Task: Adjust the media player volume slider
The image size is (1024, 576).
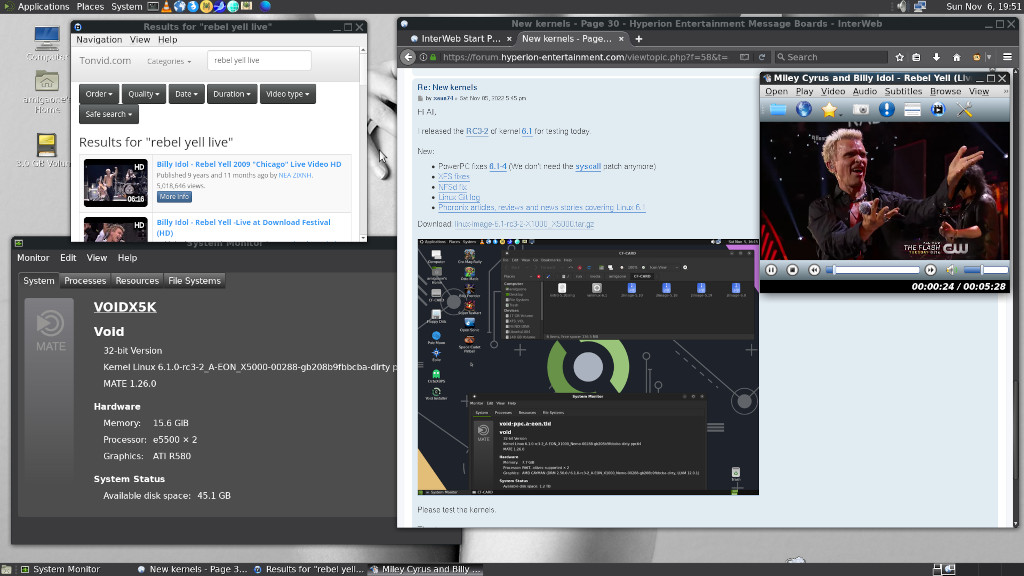Action: coord(986,270)
